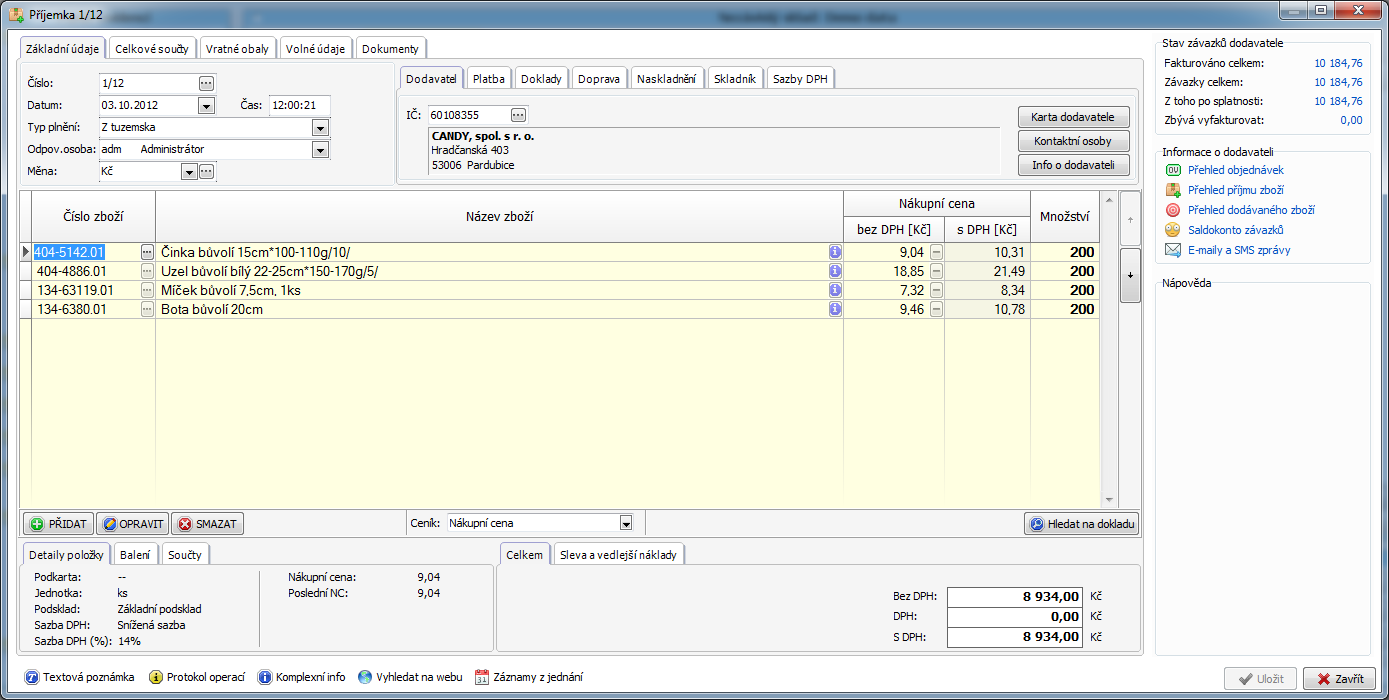Switch to Celkové součty tab
1389x700 pixels.
click(151, 49)
